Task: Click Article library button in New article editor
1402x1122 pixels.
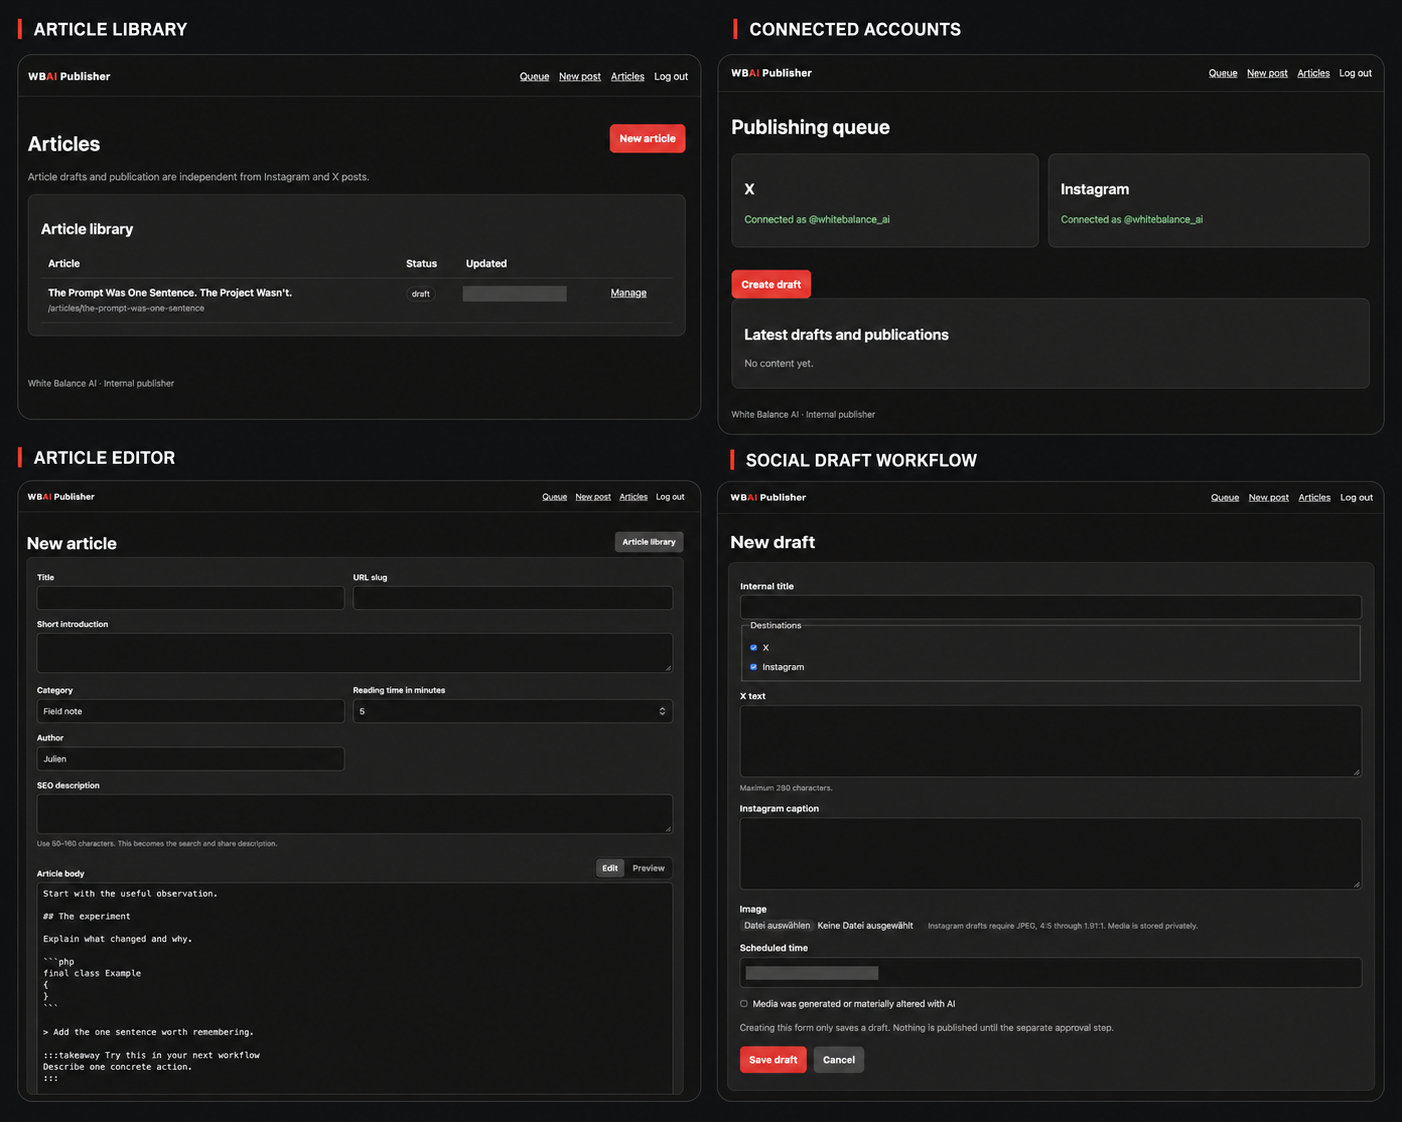Action: tap(649, 542)
